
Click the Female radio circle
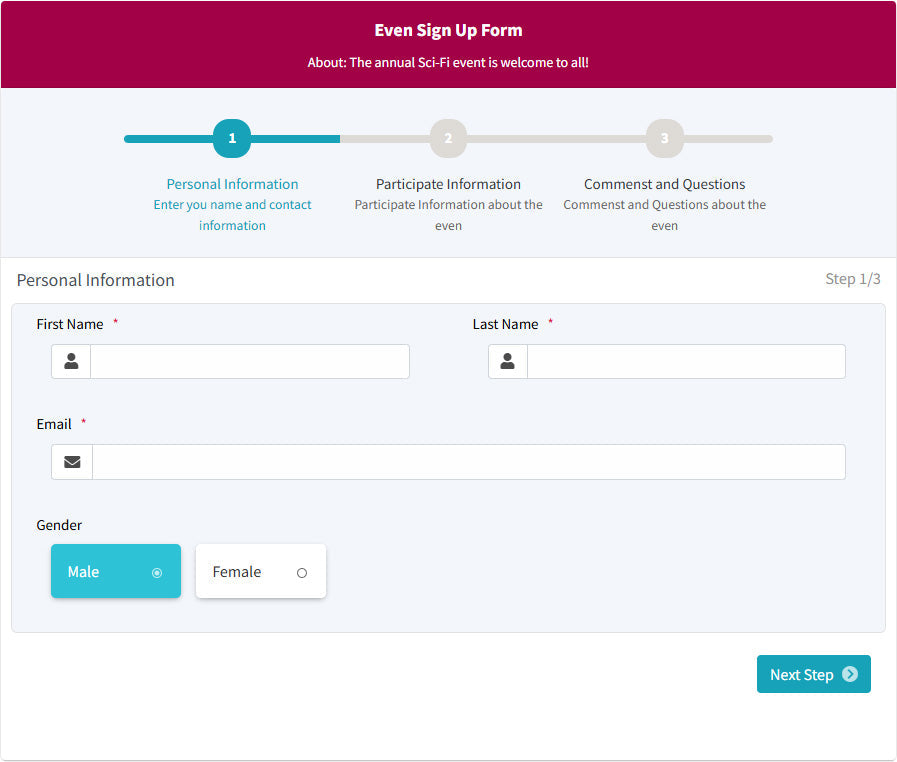click(x=301, y=572)
